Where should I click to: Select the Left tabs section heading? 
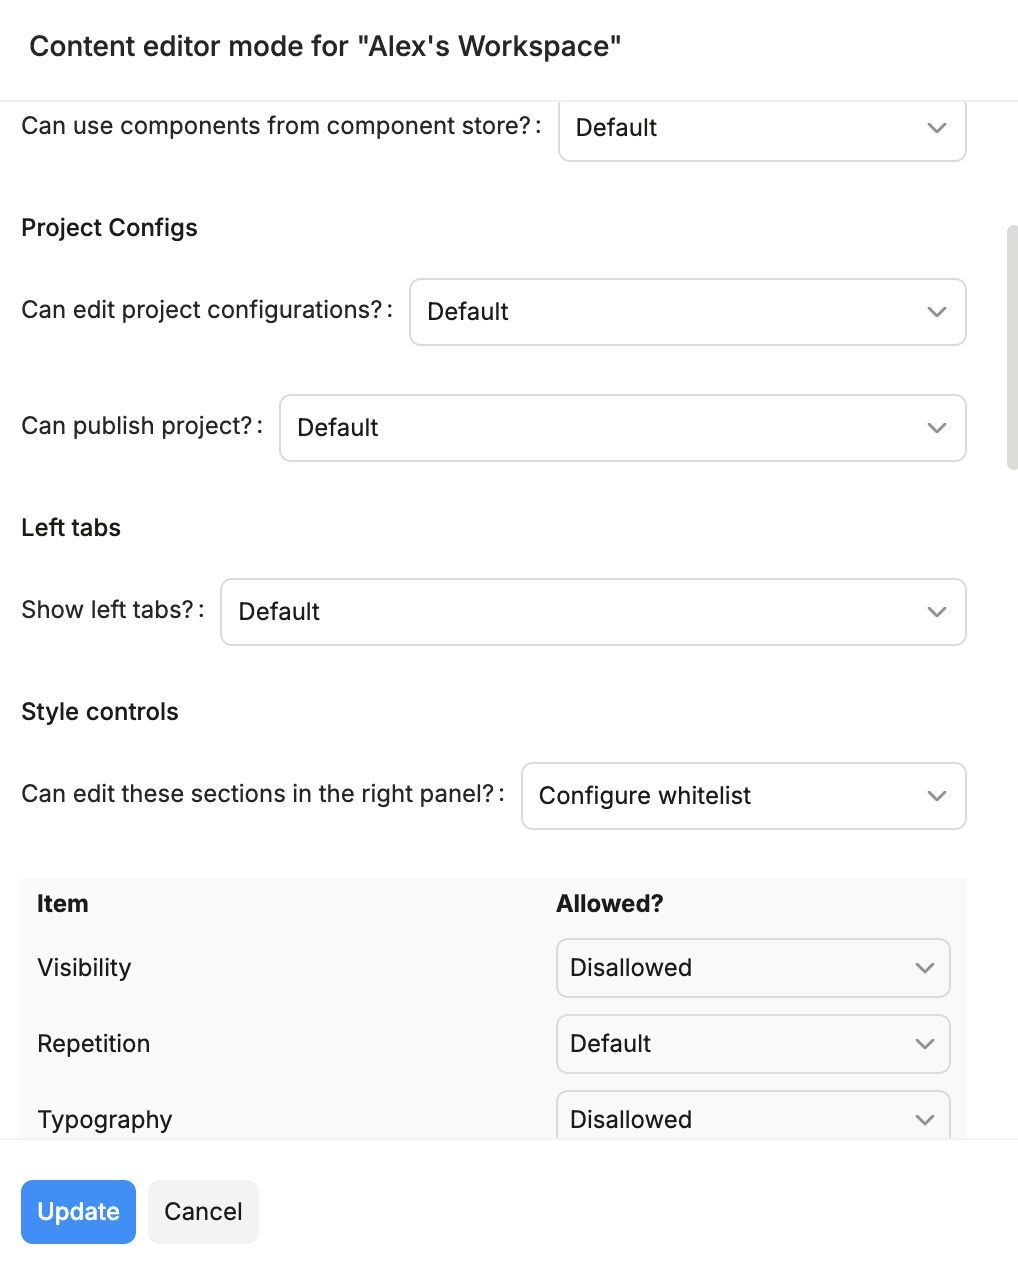click(71, 528)
